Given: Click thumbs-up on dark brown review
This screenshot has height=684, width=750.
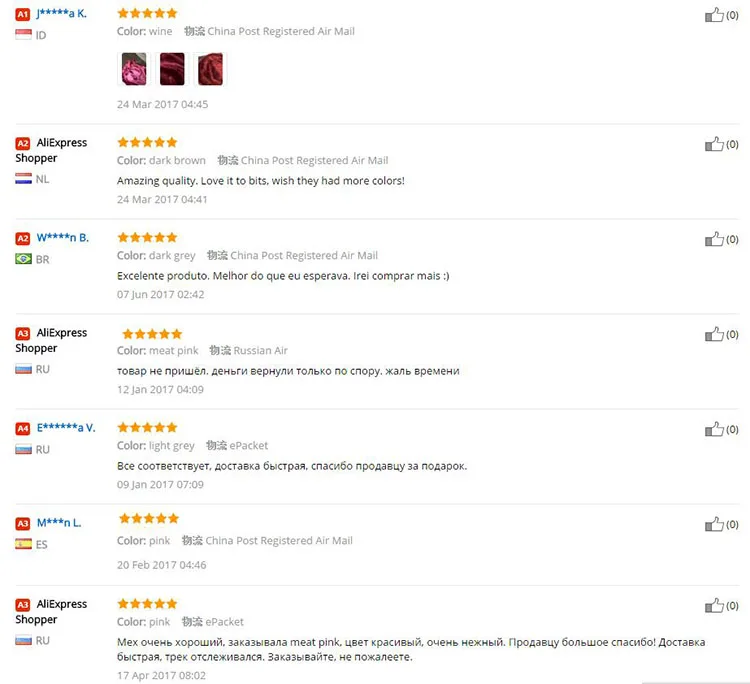Looking at the screenshot, I should click(x=714, y=143).
